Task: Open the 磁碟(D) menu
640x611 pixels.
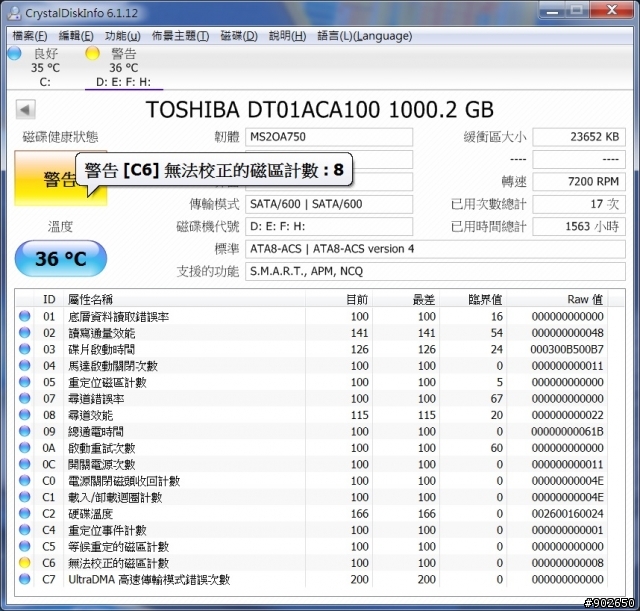Action: (x=239, y=36)
